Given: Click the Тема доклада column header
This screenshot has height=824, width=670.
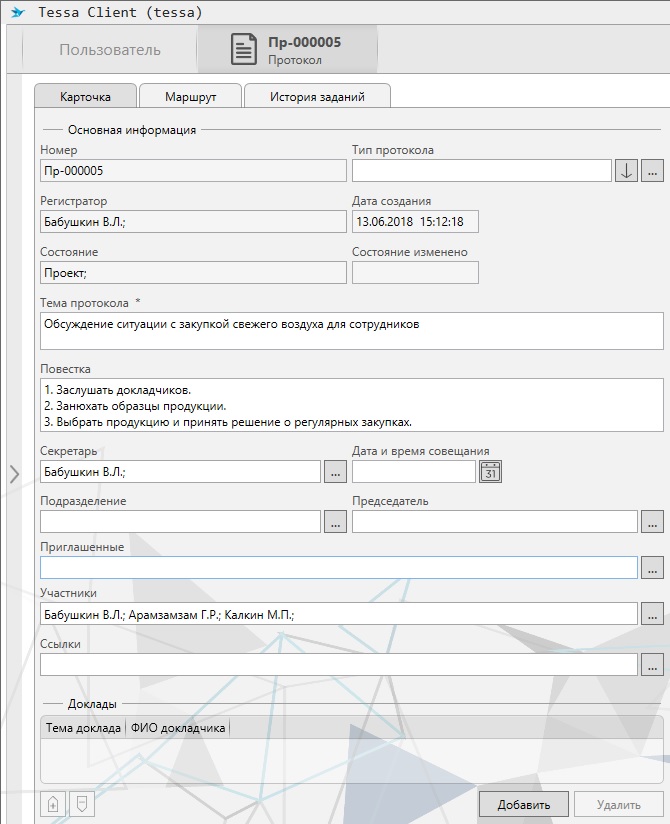Looking at the screenshot, I should (x=83, y=728).
